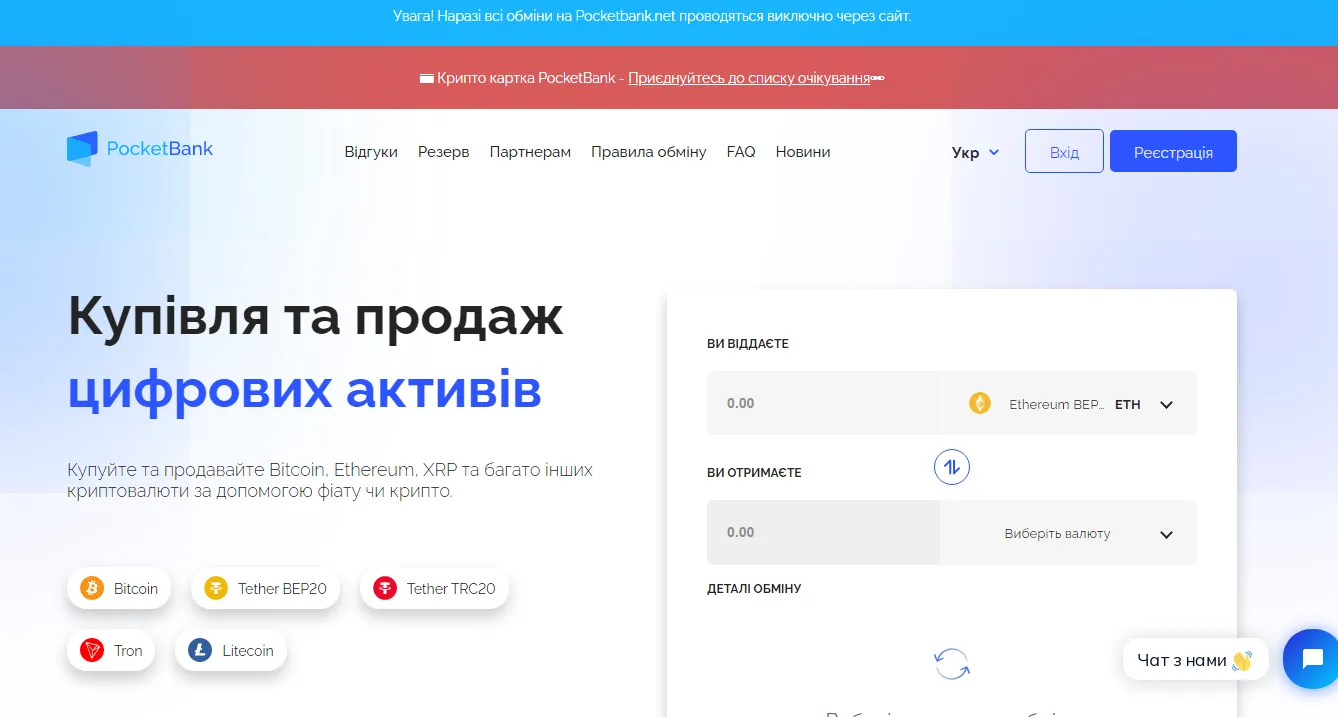Open the FAQ menu item
Screen dimensions: 1338x717
tap(740, 151)
